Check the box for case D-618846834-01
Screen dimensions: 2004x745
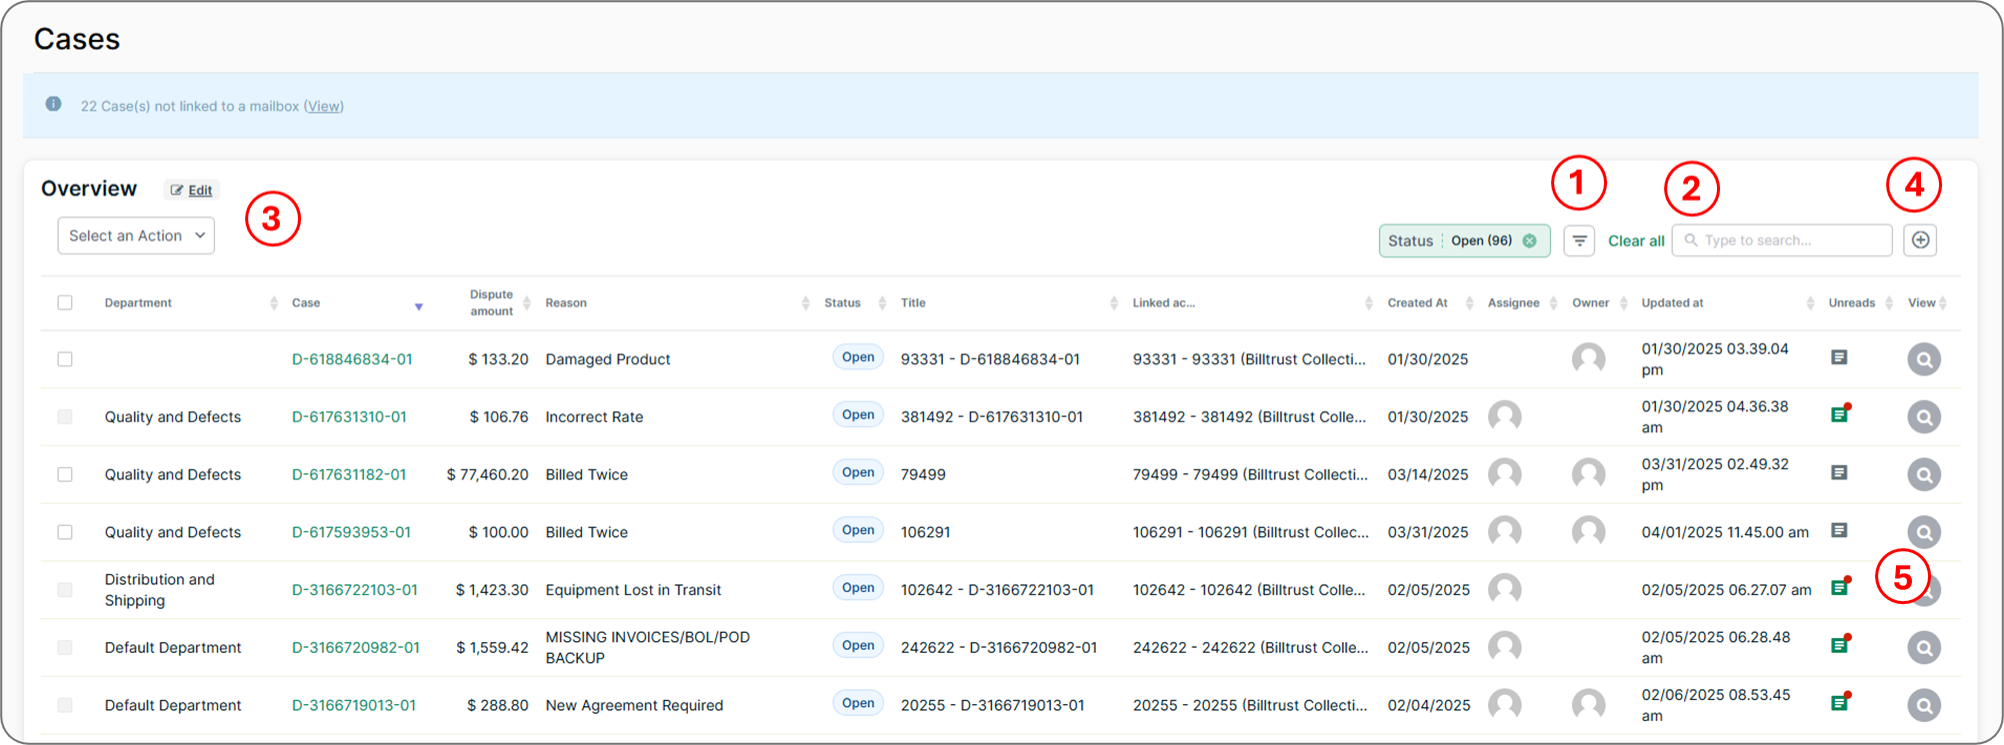[x=65, y=359]
